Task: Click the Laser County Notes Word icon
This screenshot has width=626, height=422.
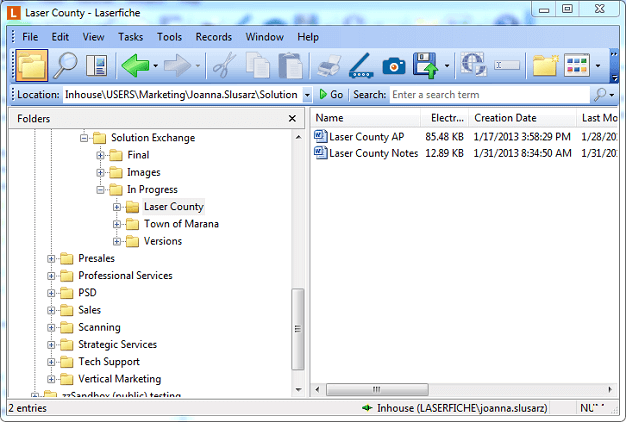Action: [x=321, y=153]
